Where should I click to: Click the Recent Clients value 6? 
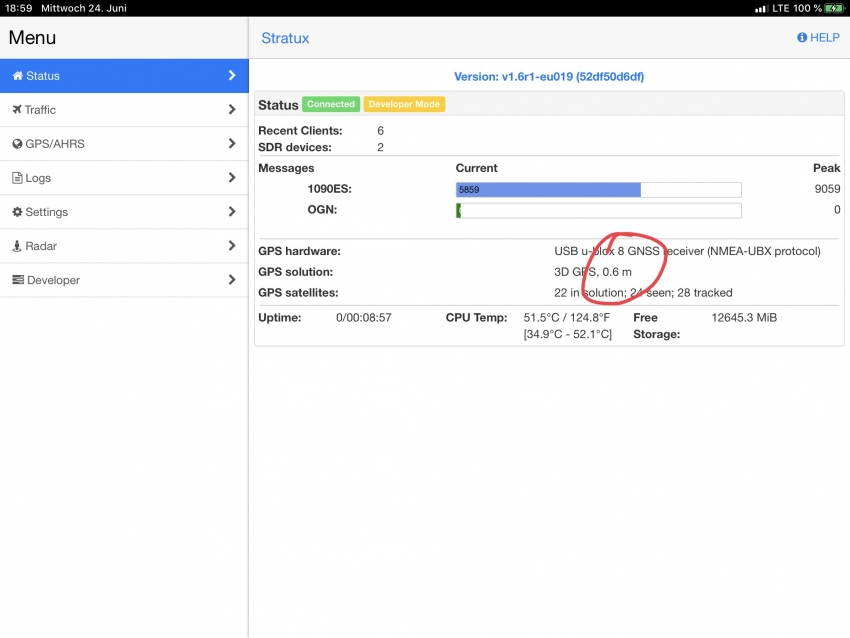(x=381, y=131)
